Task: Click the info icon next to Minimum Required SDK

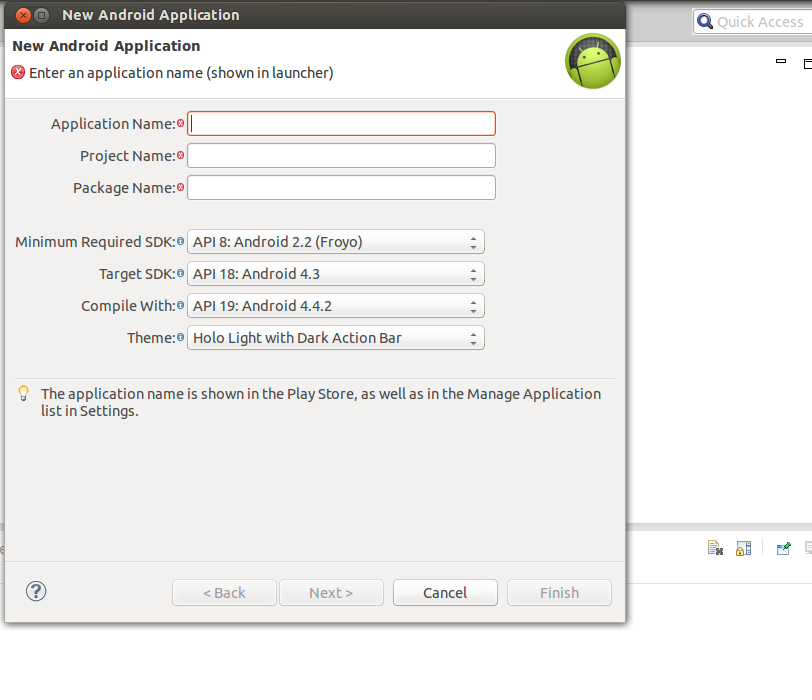Action: [180, 241]
